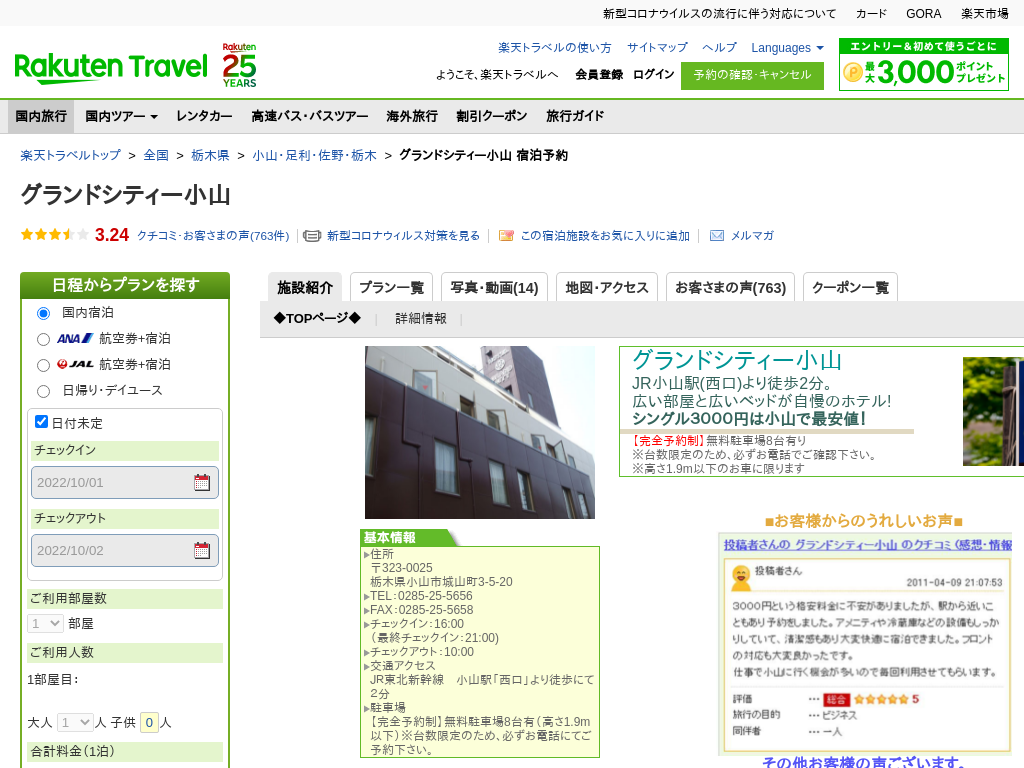The image size is (1024, 768).
Task: Select ANA 航空券+宿泊 radio button
Action: click(x=43, y=340)
